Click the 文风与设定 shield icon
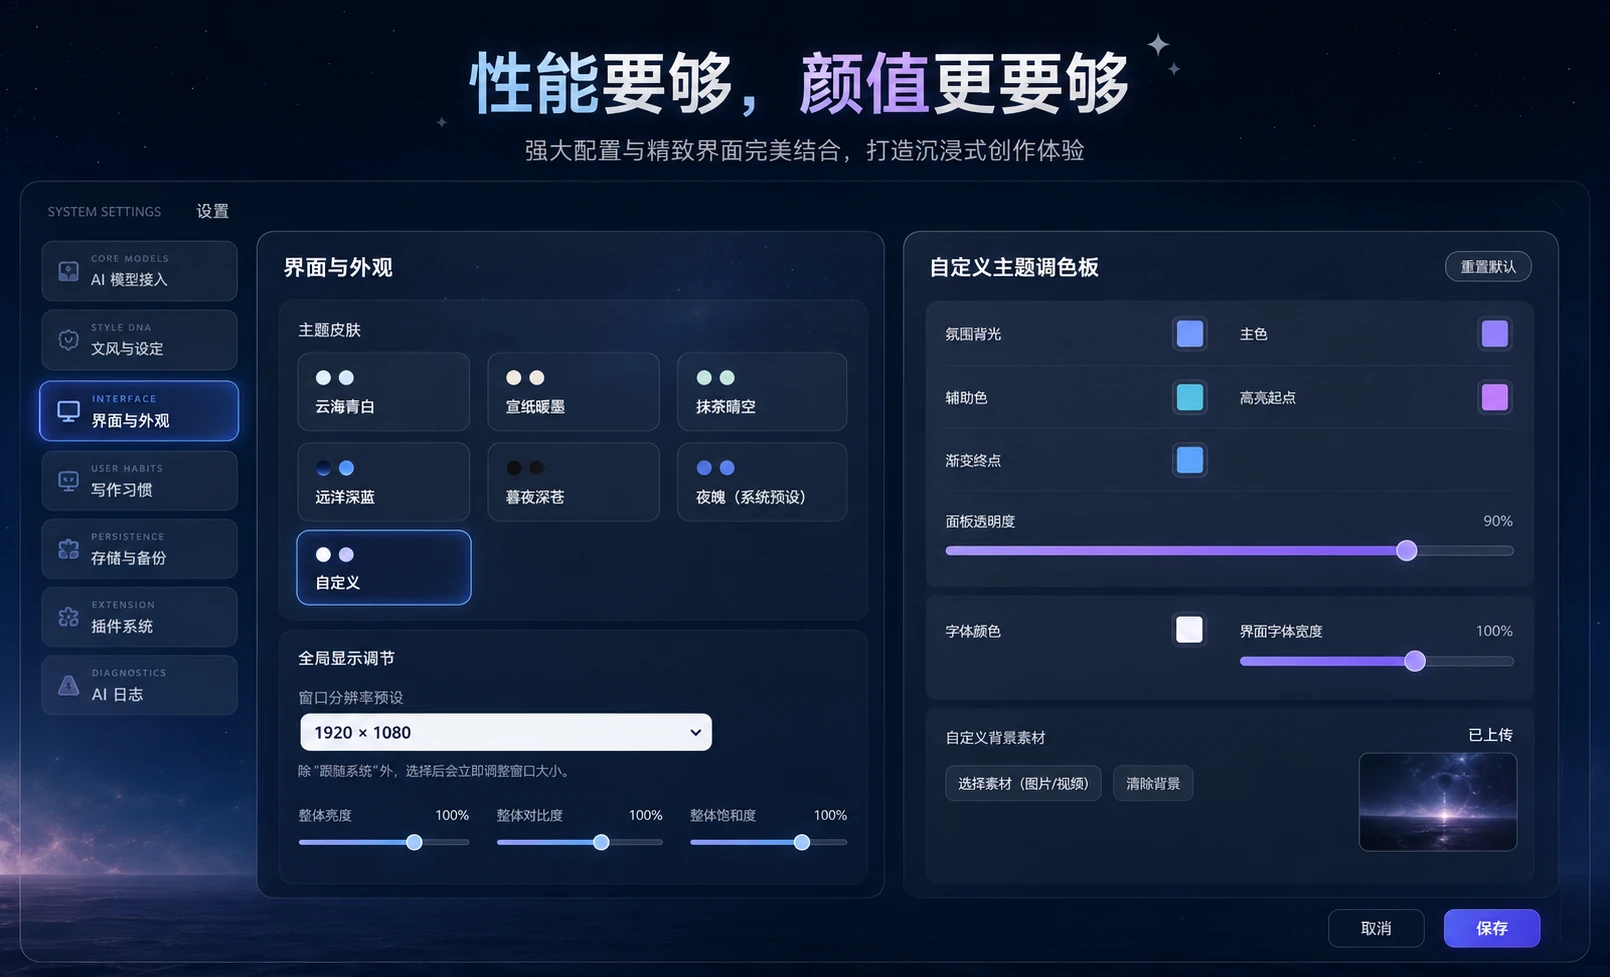Screen dimensions: 1610x977 [x=68, y=340]
